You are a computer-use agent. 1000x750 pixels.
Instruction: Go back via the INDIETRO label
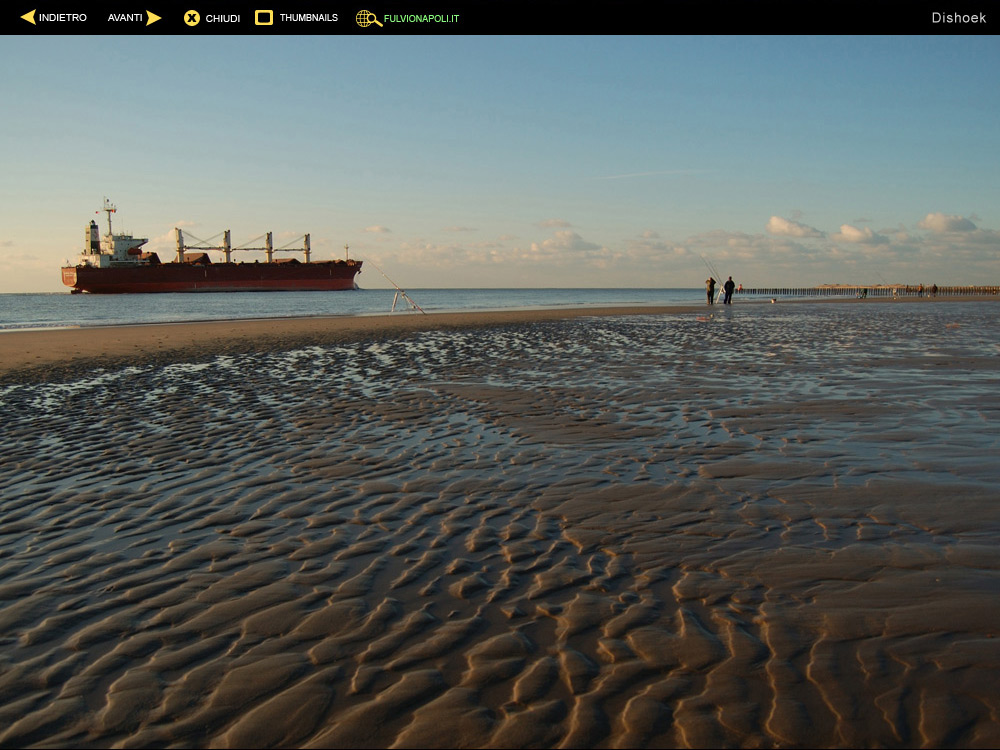click(x=62, y=18)
